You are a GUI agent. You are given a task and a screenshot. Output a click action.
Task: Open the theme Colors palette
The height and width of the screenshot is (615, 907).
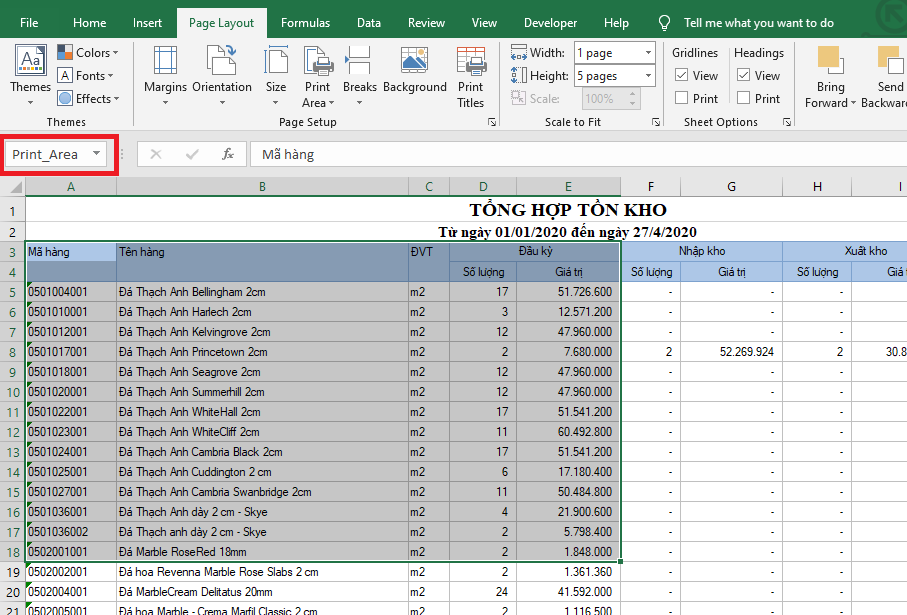(x=88, y=52)
